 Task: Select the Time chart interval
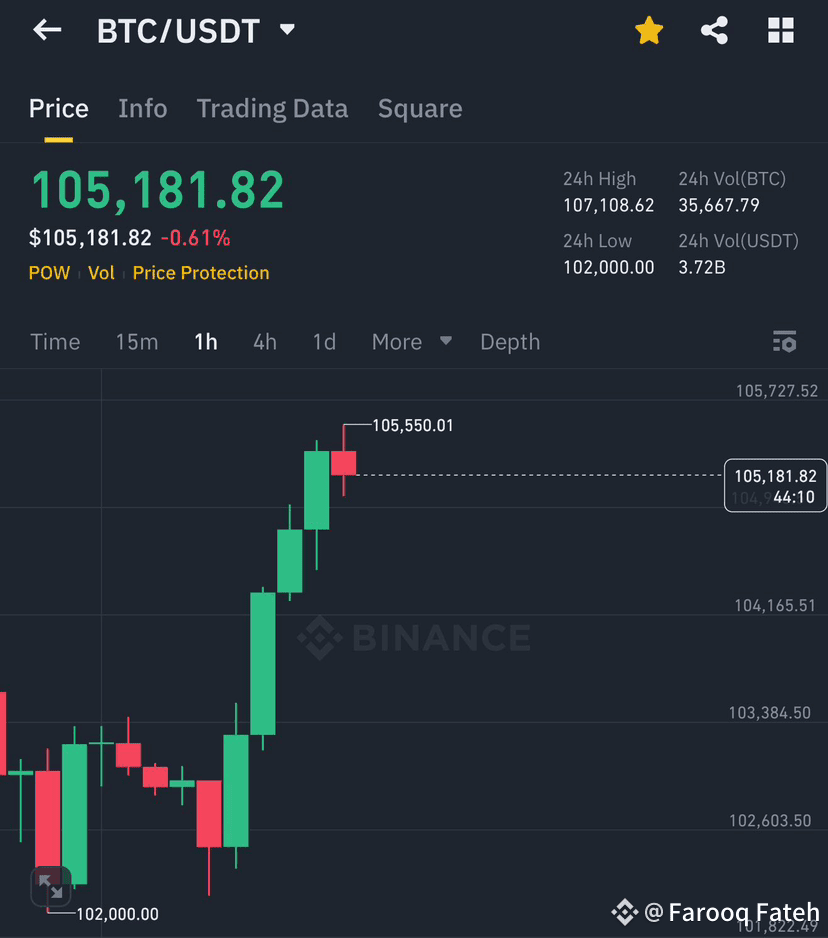(x=55, y=342)
